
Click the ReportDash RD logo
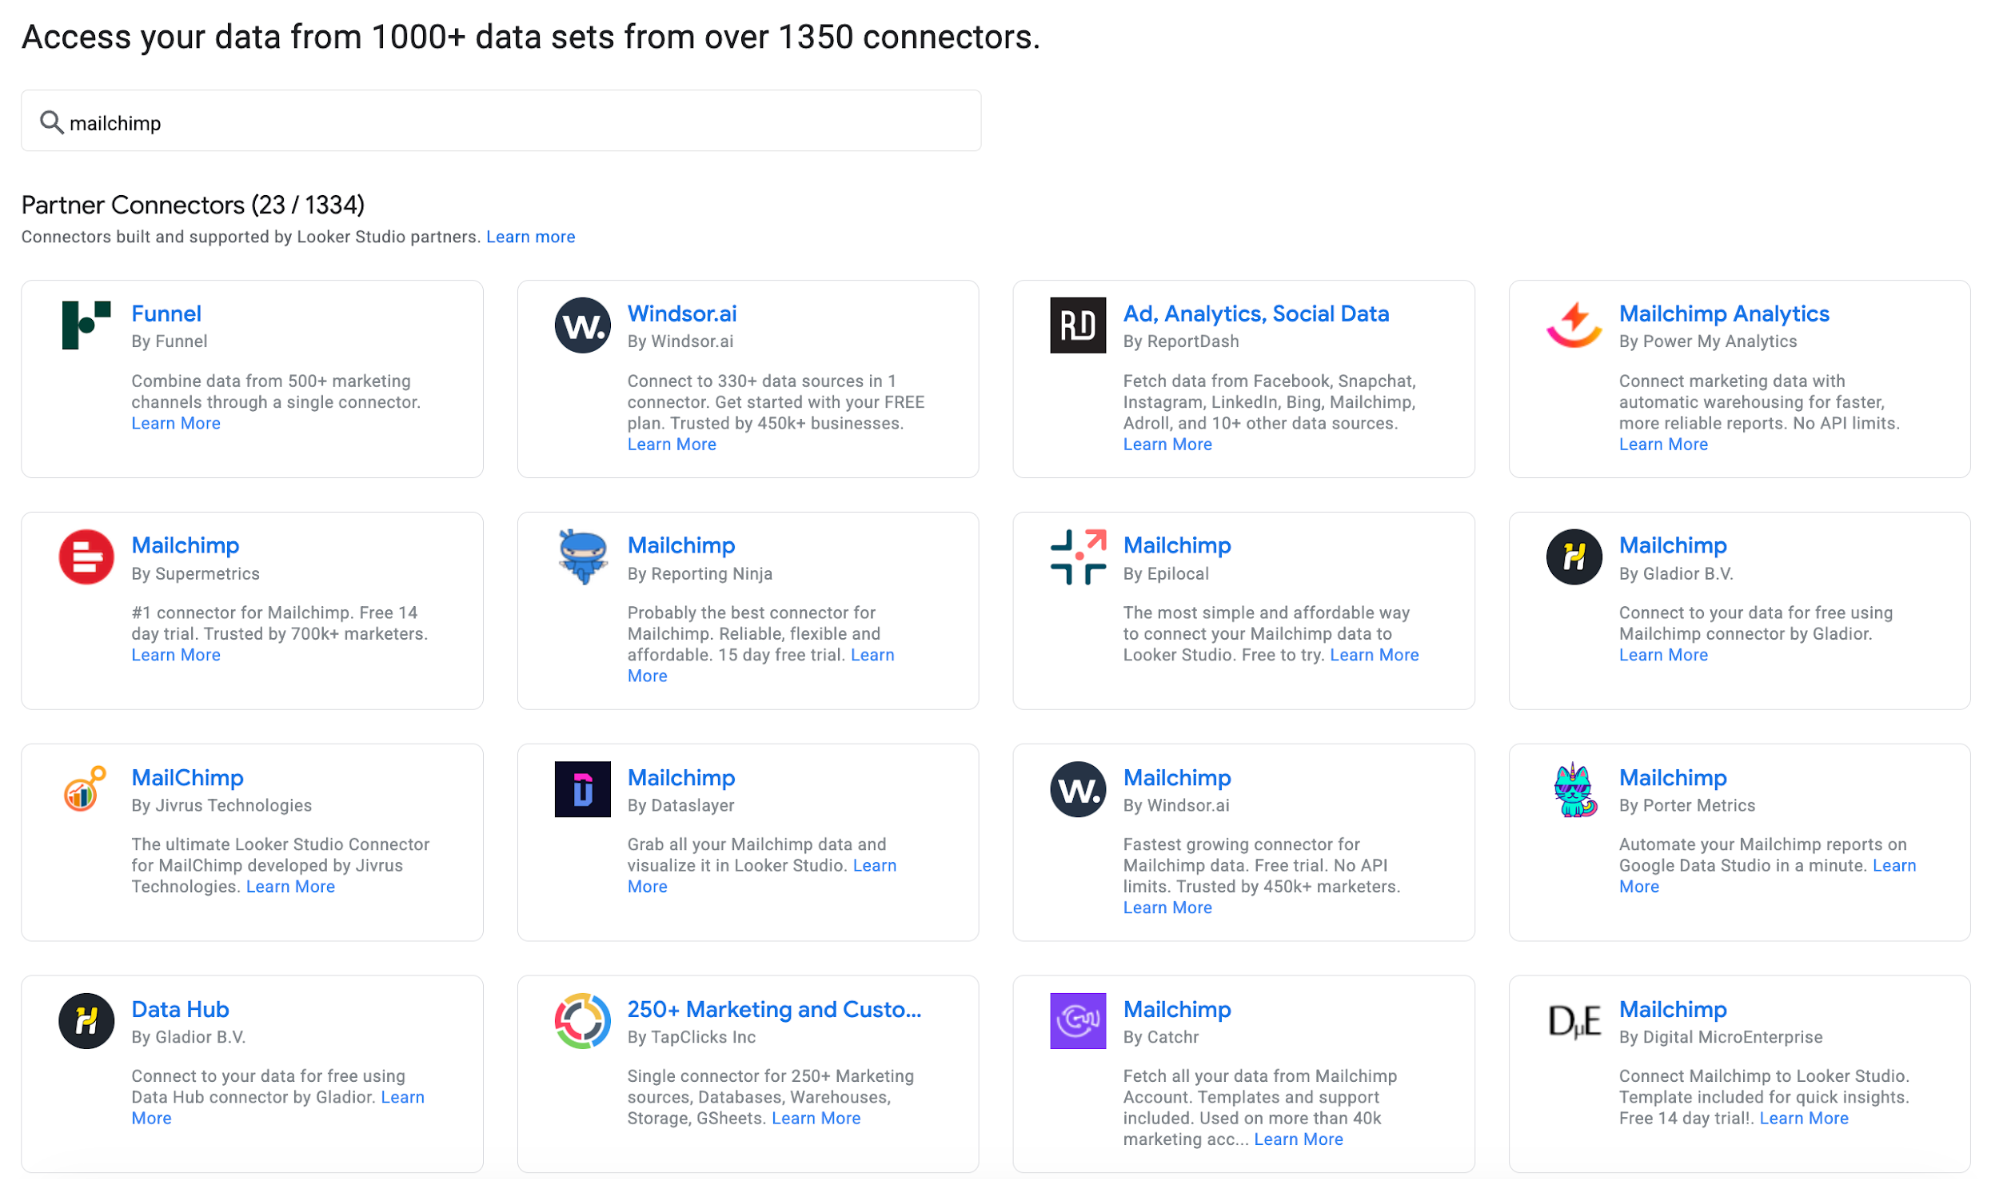1078,325
